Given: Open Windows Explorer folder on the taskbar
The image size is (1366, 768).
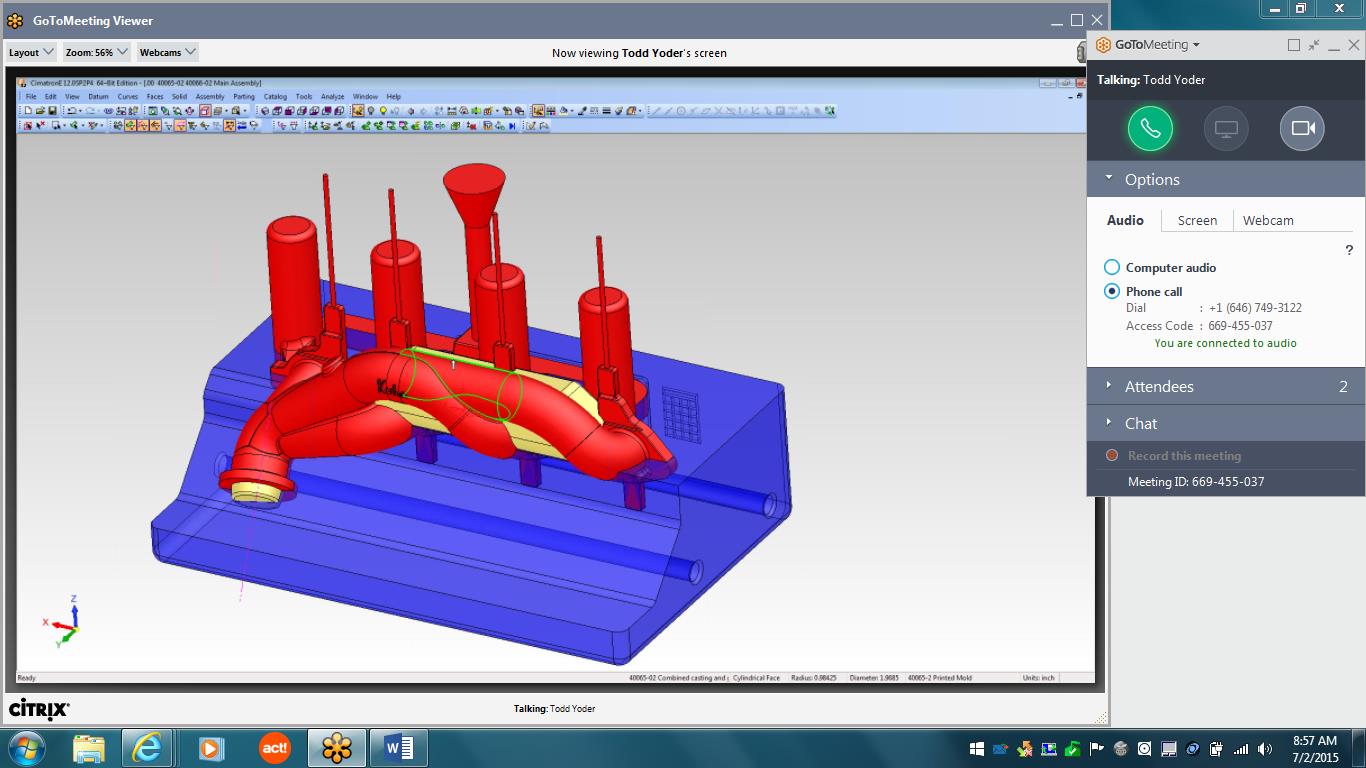Looking at the screenshot, I should pyautogui.click(x=88, y=747).
